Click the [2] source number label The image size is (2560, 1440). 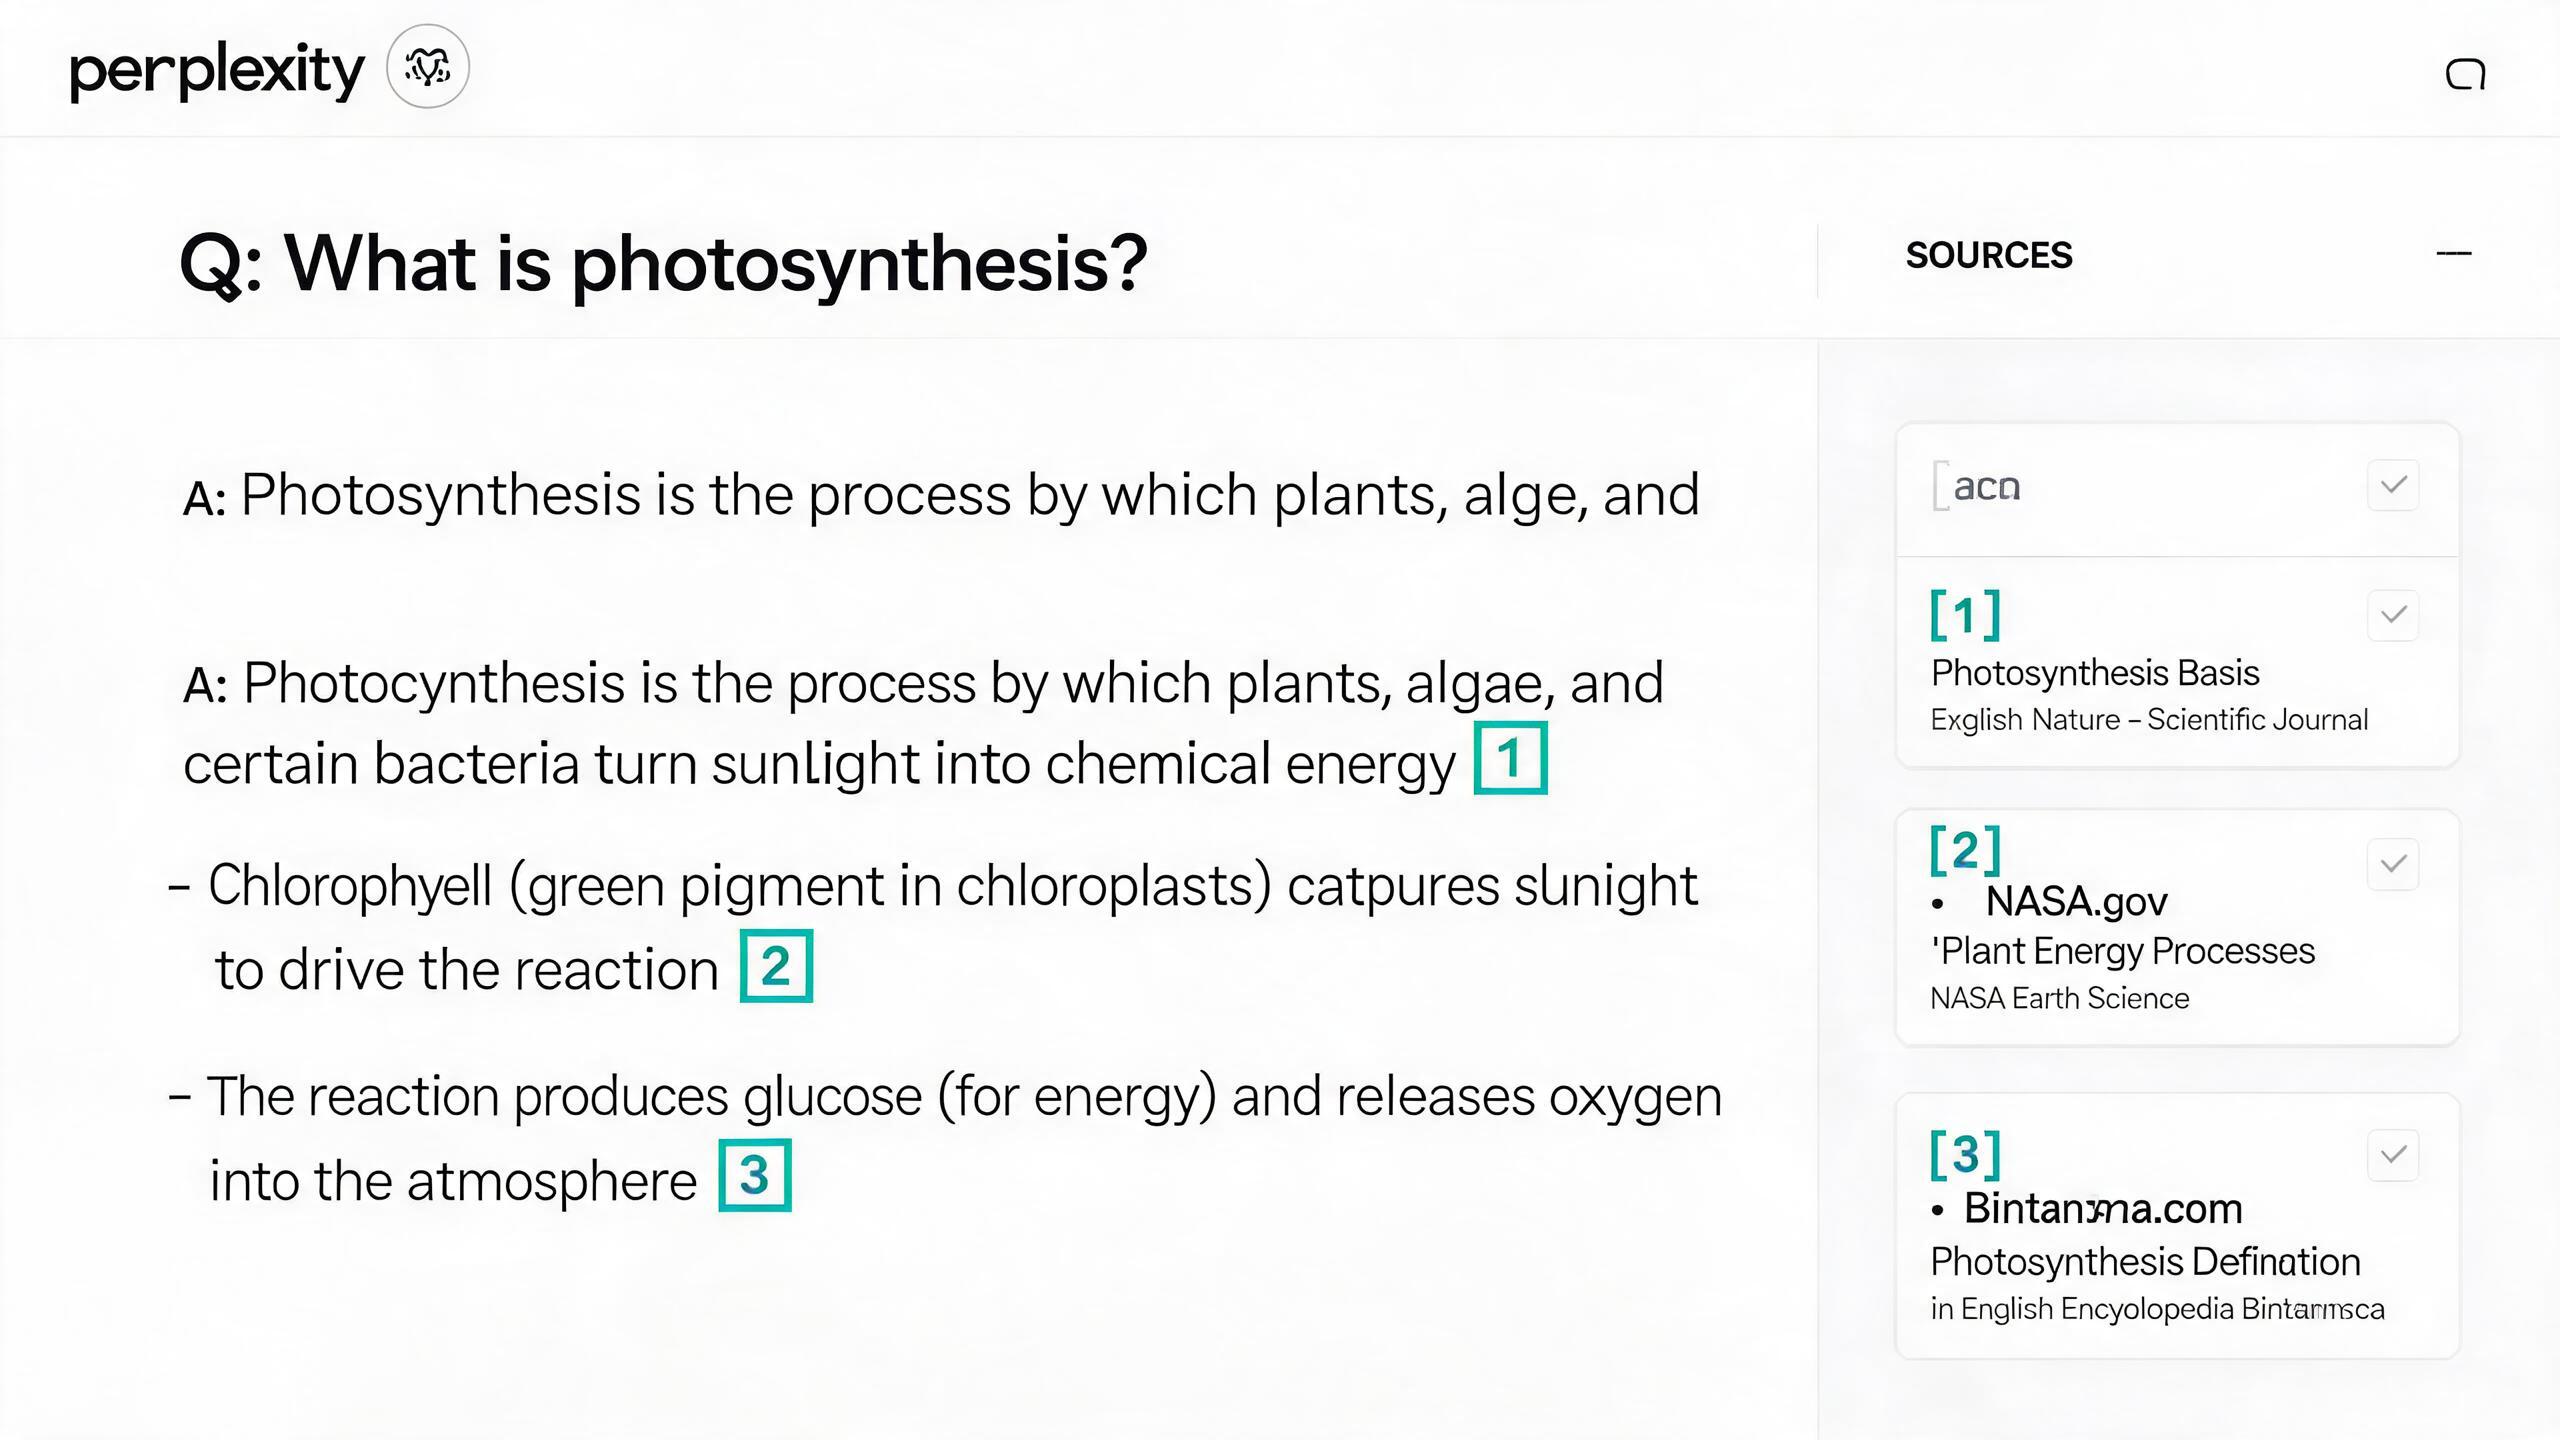tap(1965, 850)
